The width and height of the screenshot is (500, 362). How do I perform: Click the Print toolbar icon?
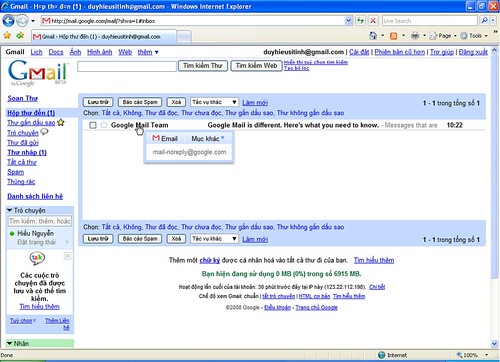point(415,35)
